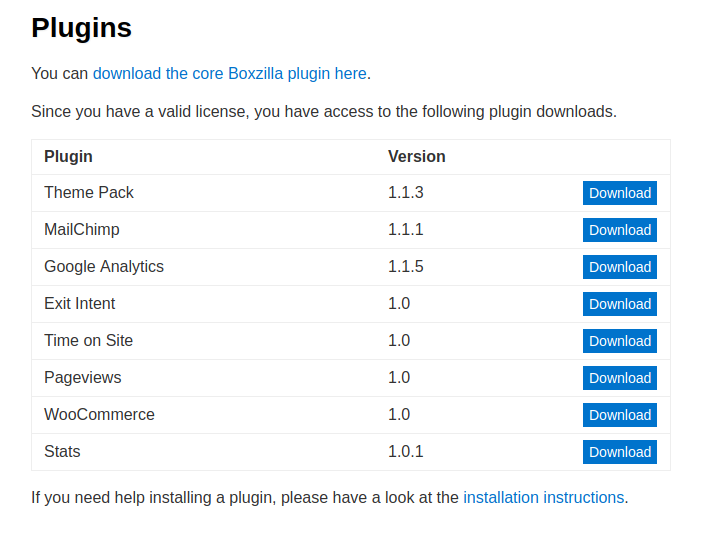This screenshot has height=543, width=705.
Task: Click the Plugin column header
Action: [x=68, y=156]
